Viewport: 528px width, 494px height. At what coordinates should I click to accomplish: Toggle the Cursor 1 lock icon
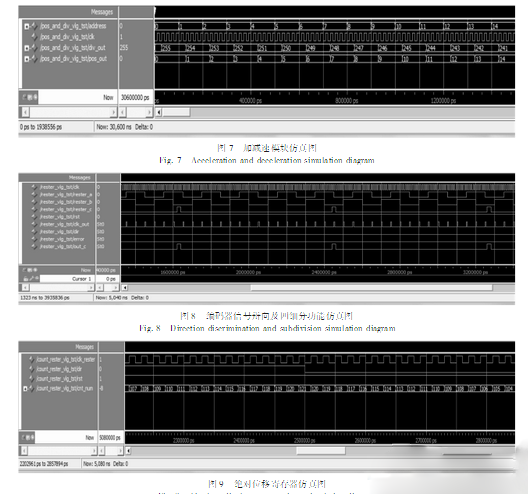pyautogui.click(x=26, y=279)
